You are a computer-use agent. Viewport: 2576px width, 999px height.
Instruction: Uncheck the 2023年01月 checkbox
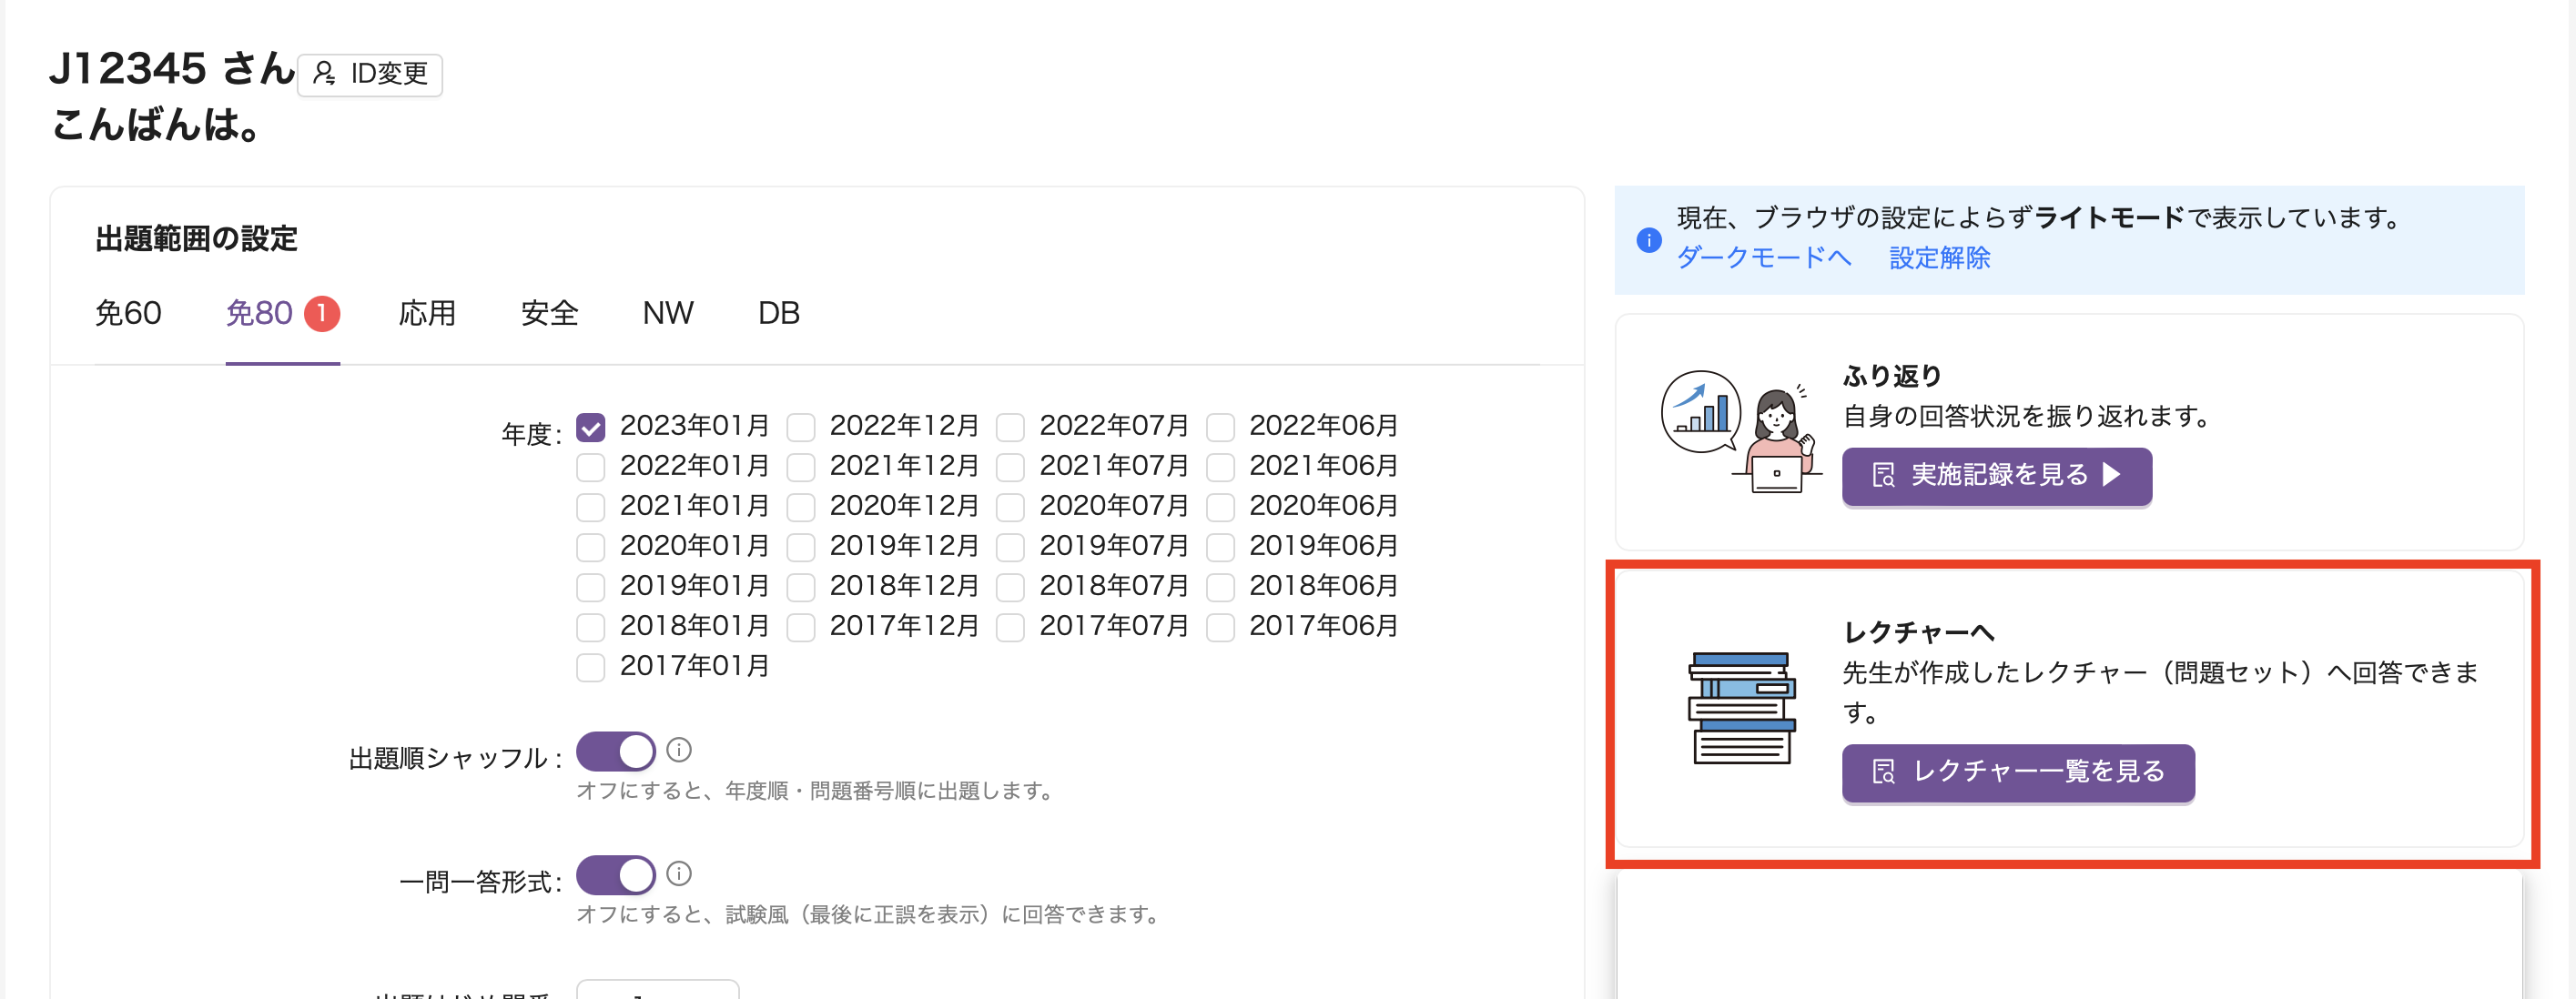coord(591,427)
